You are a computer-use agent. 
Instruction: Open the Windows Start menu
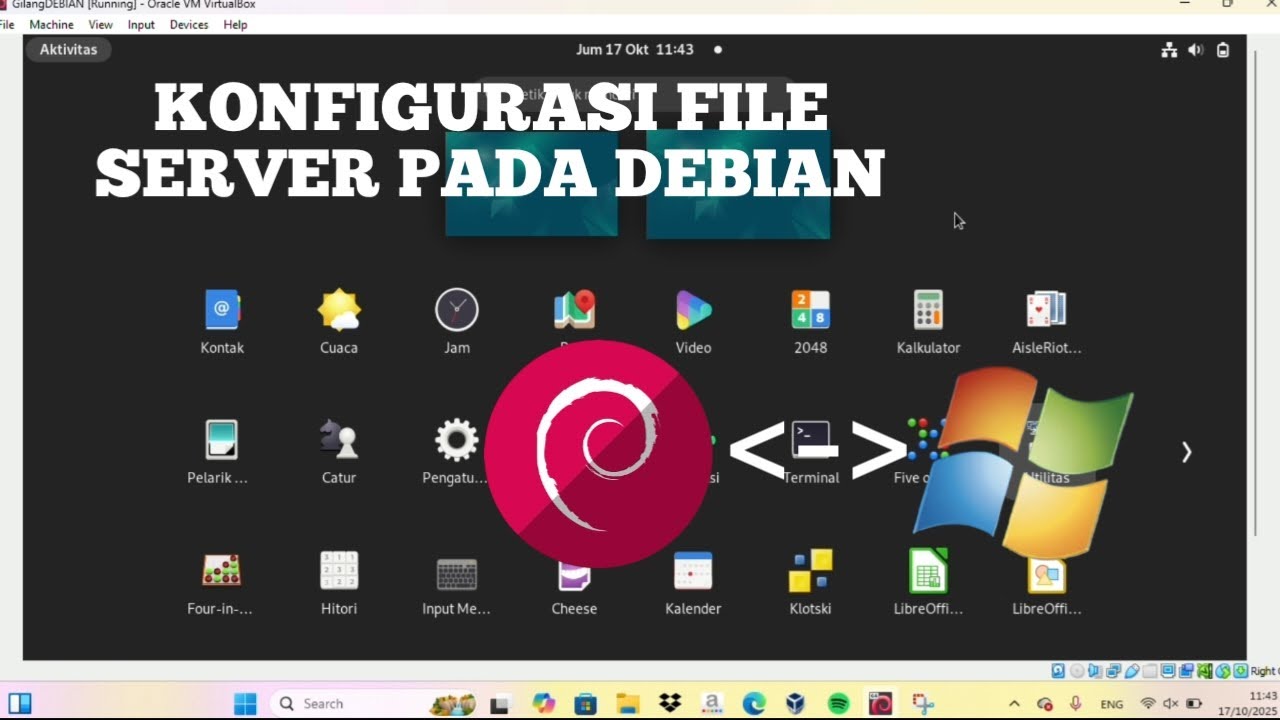point(245,704)
